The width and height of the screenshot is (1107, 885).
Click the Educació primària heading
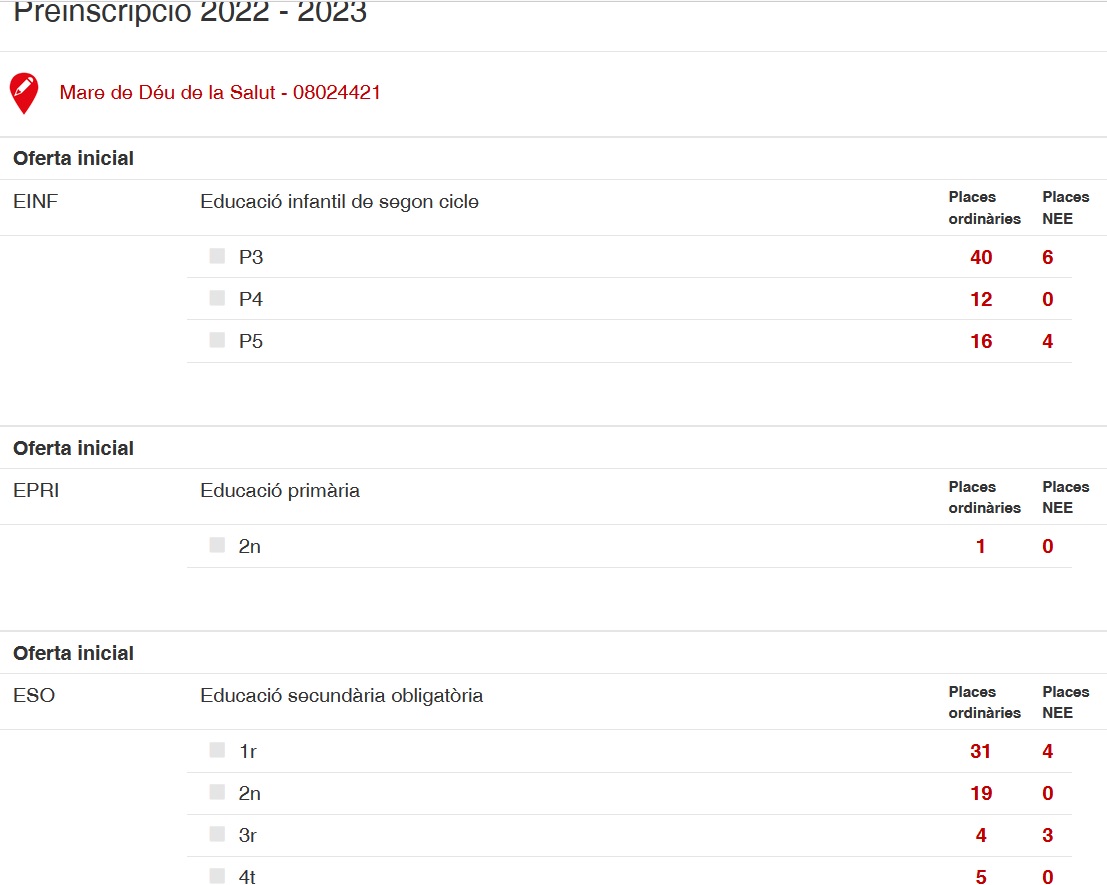coord(280,491)
